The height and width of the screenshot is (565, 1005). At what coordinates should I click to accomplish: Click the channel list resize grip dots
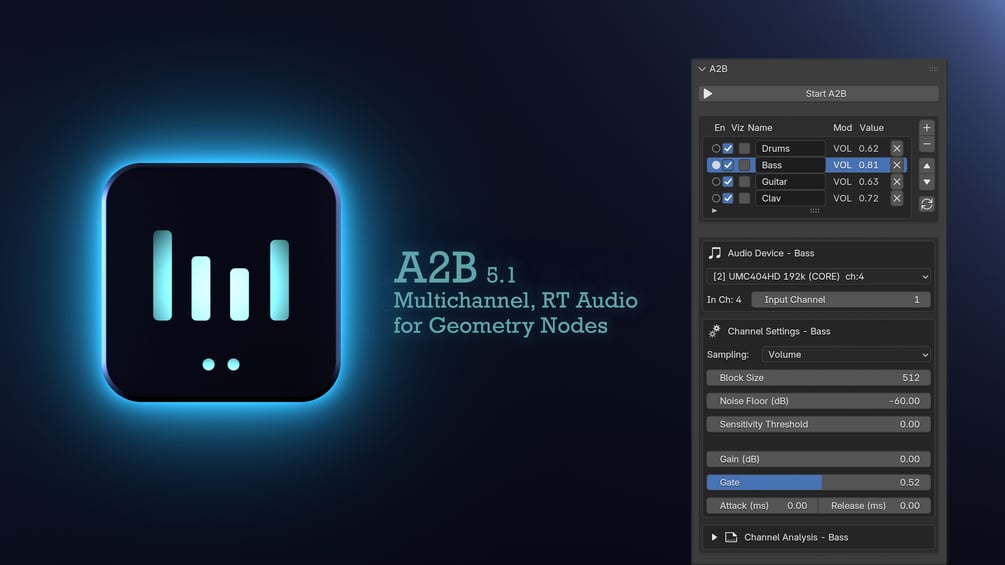[x=814, y=210]
